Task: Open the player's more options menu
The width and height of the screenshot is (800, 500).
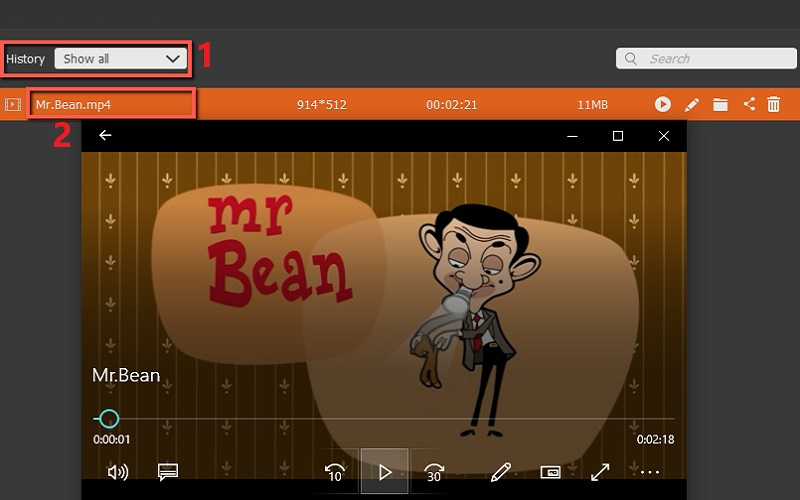Action: click(x=649, y=472)
